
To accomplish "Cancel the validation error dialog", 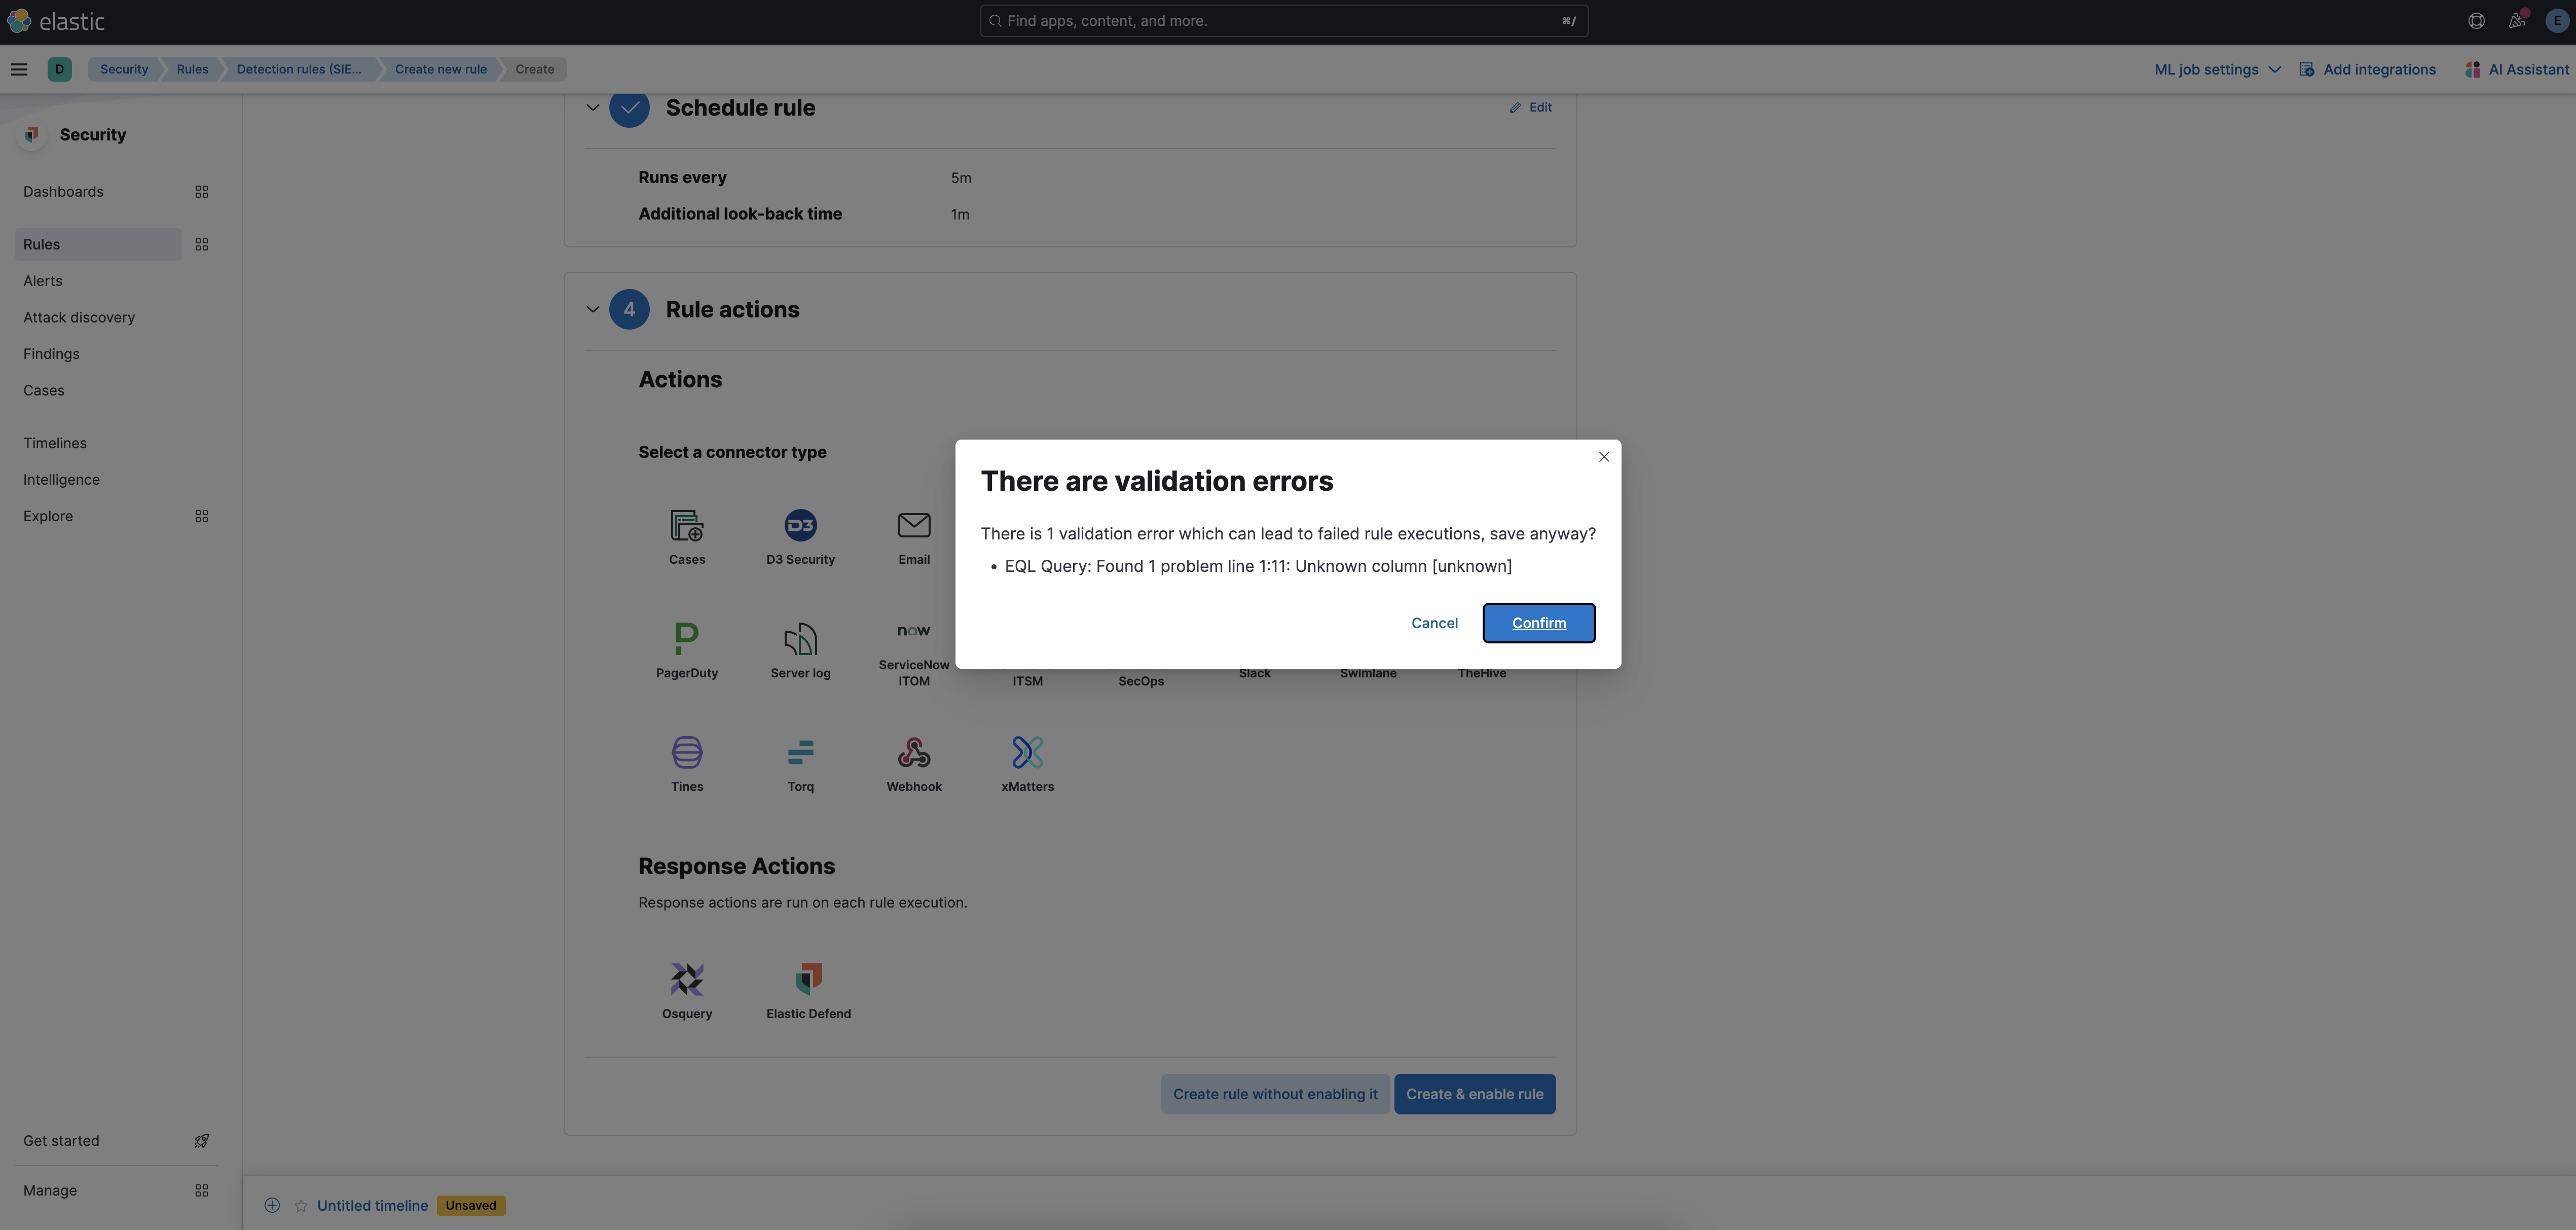I will click(x=1432, y=623).
